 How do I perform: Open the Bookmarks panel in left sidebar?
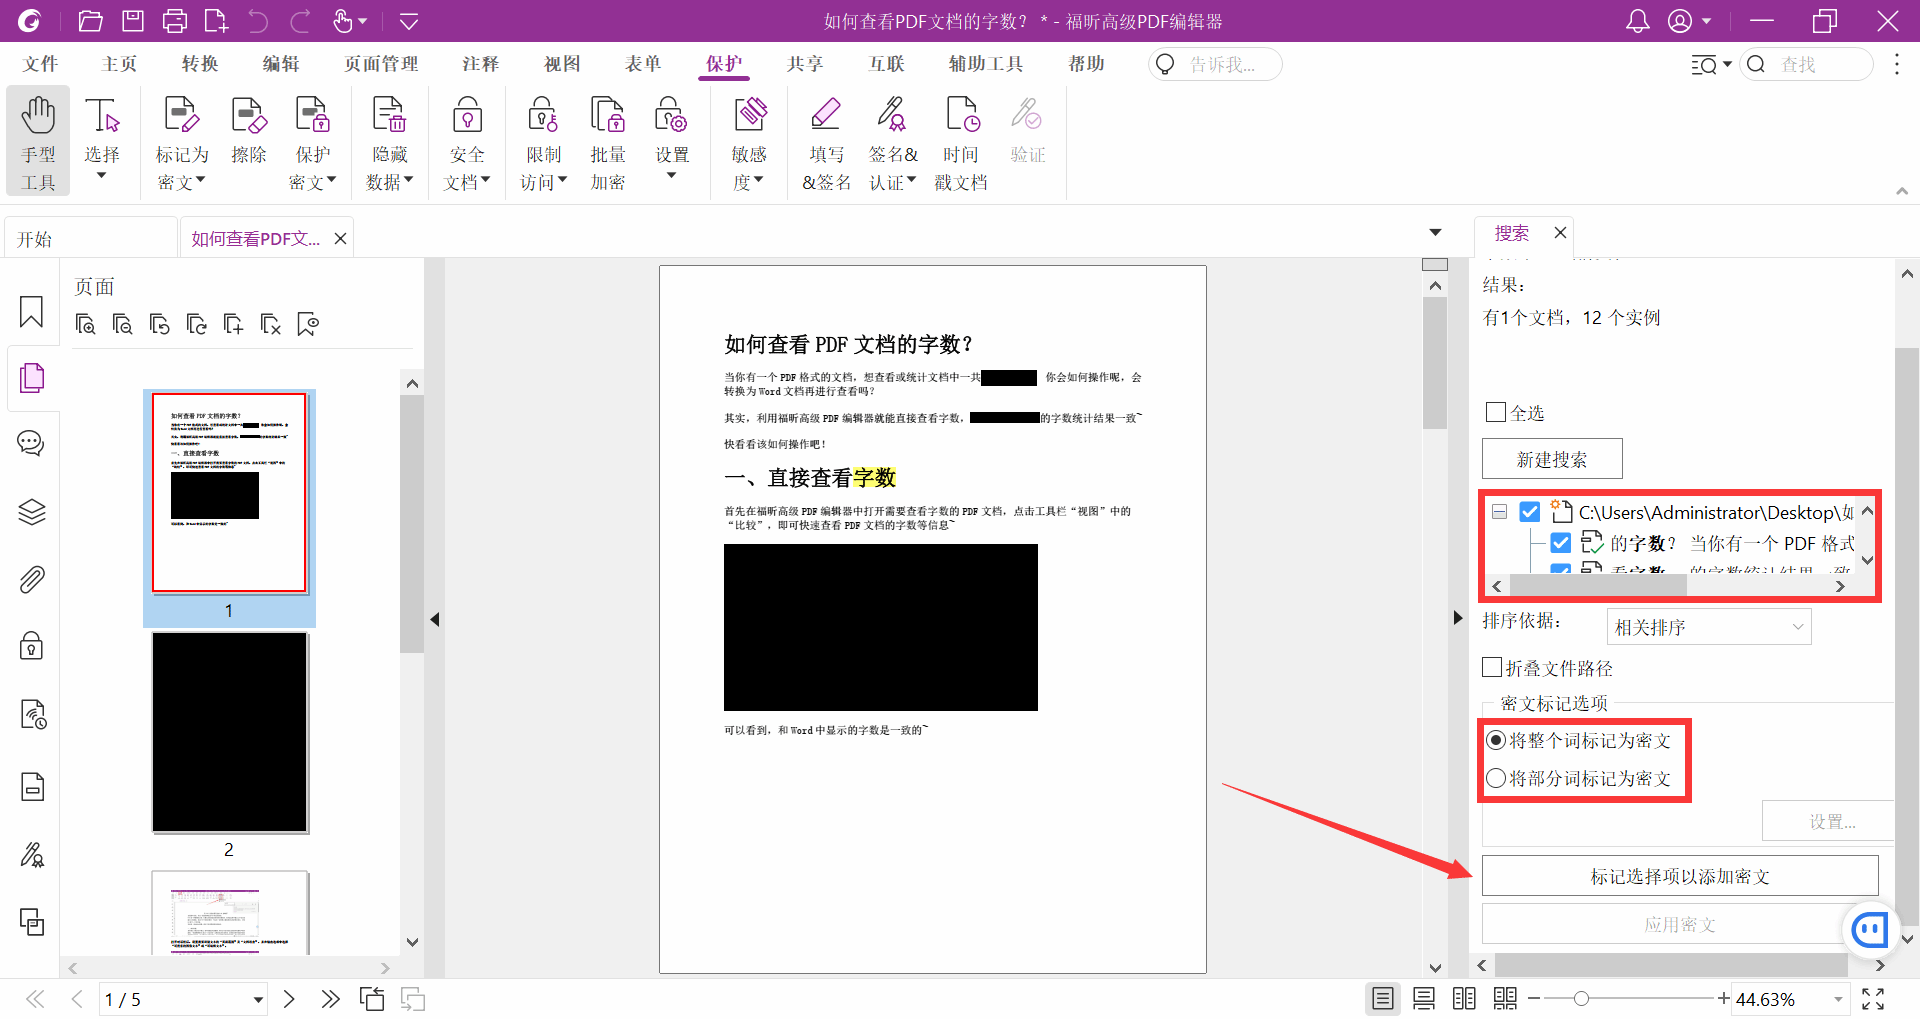32,312
